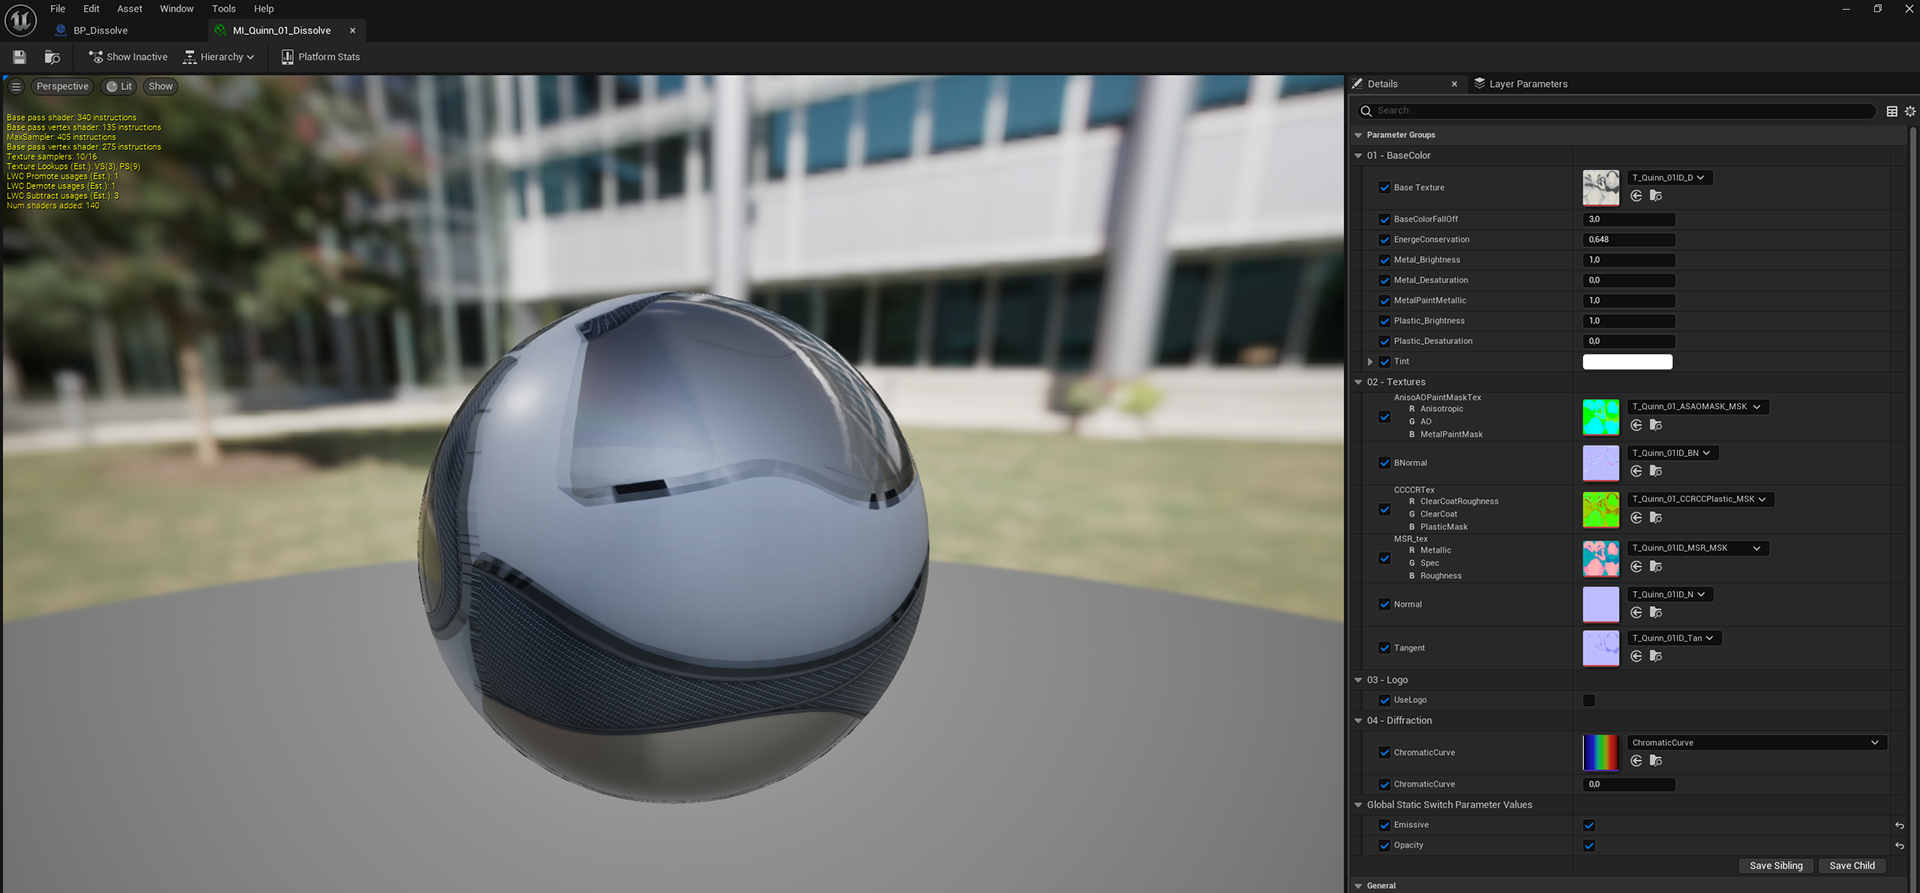Browse to CCCCRTex texture asset
Viewport: 1920px width, 893px height.
[x=1656, y=518]
